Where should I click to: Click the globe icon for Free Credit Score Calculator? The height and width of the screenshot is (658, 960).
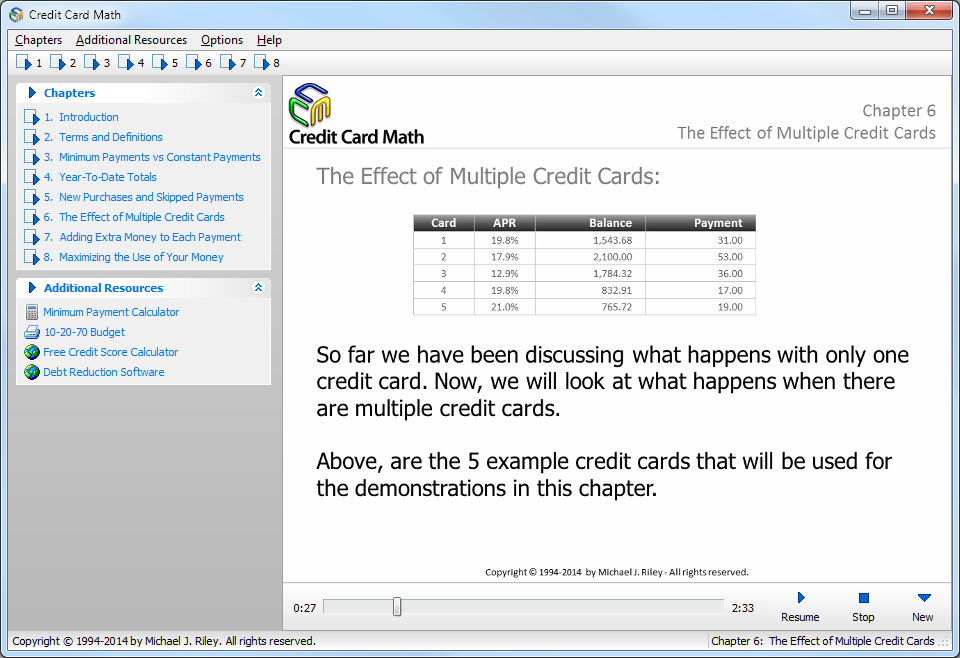[32, 352]
